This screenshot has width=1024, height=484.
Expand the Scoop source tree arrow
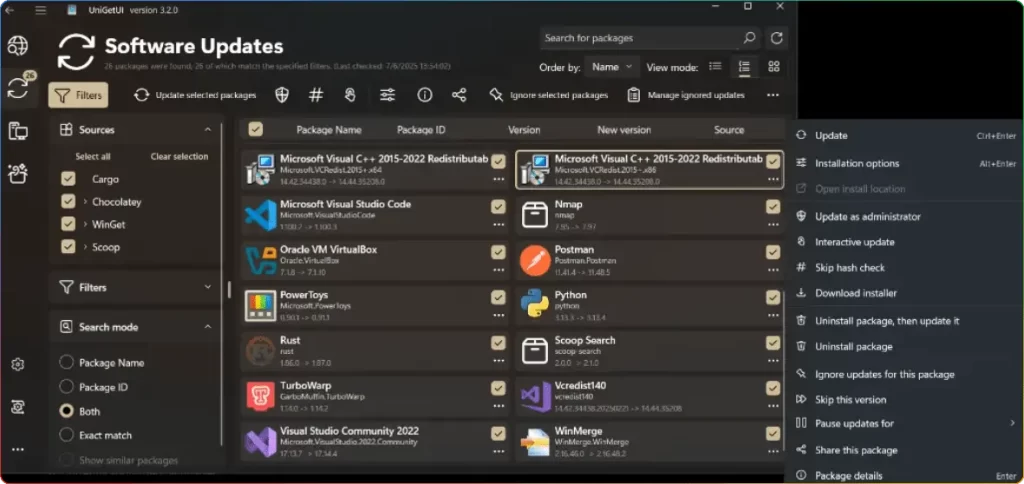click(86, 247)
